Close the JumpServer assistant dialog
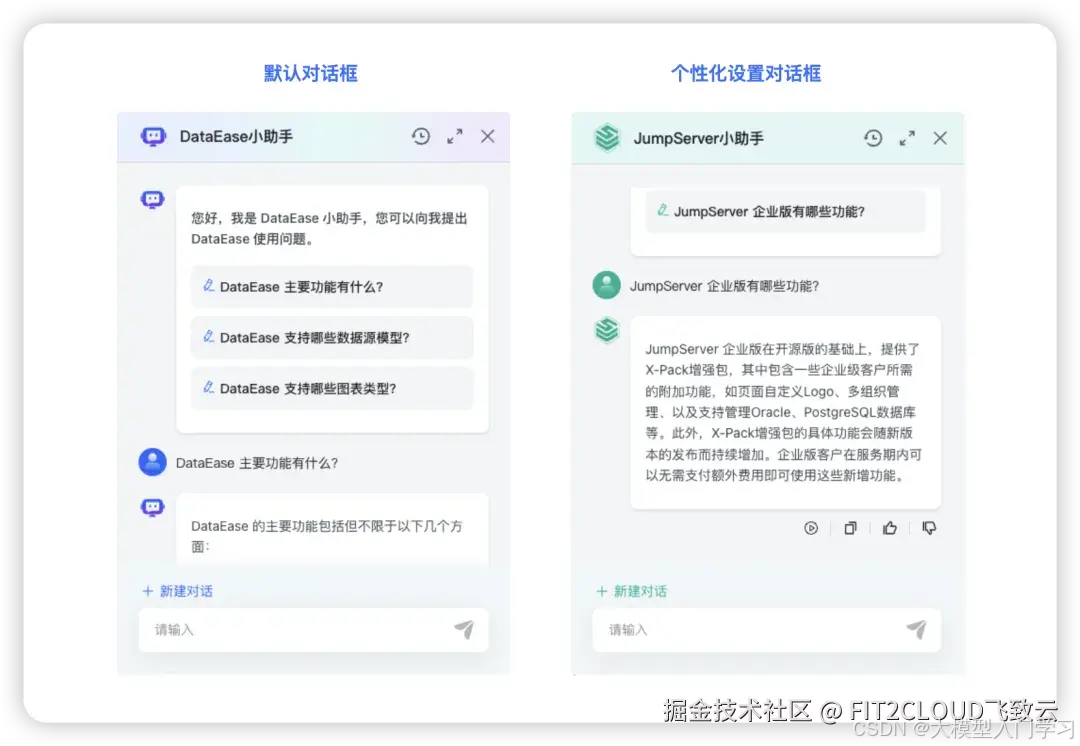1080x746 pixels. coord(940,138)
